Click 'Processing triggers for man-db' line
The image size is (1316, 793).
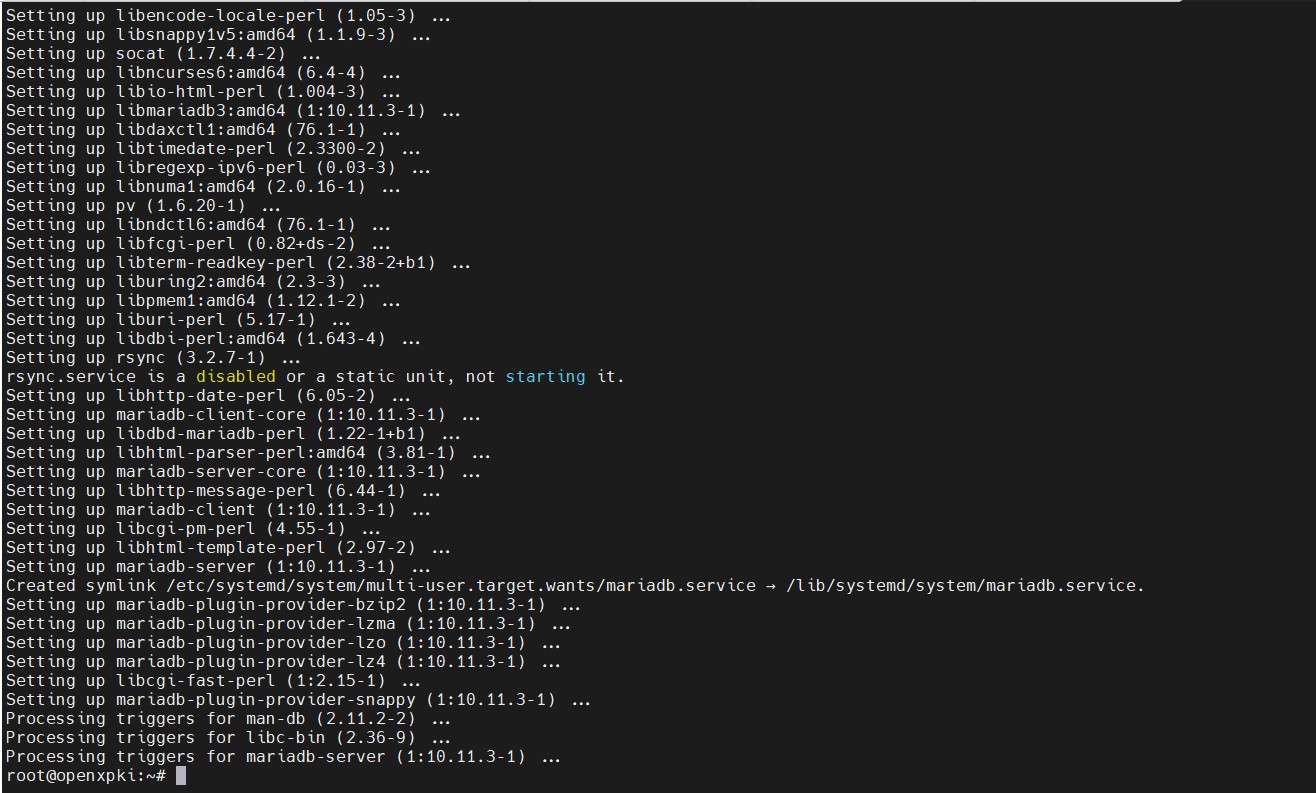click(x=228, y=719)
